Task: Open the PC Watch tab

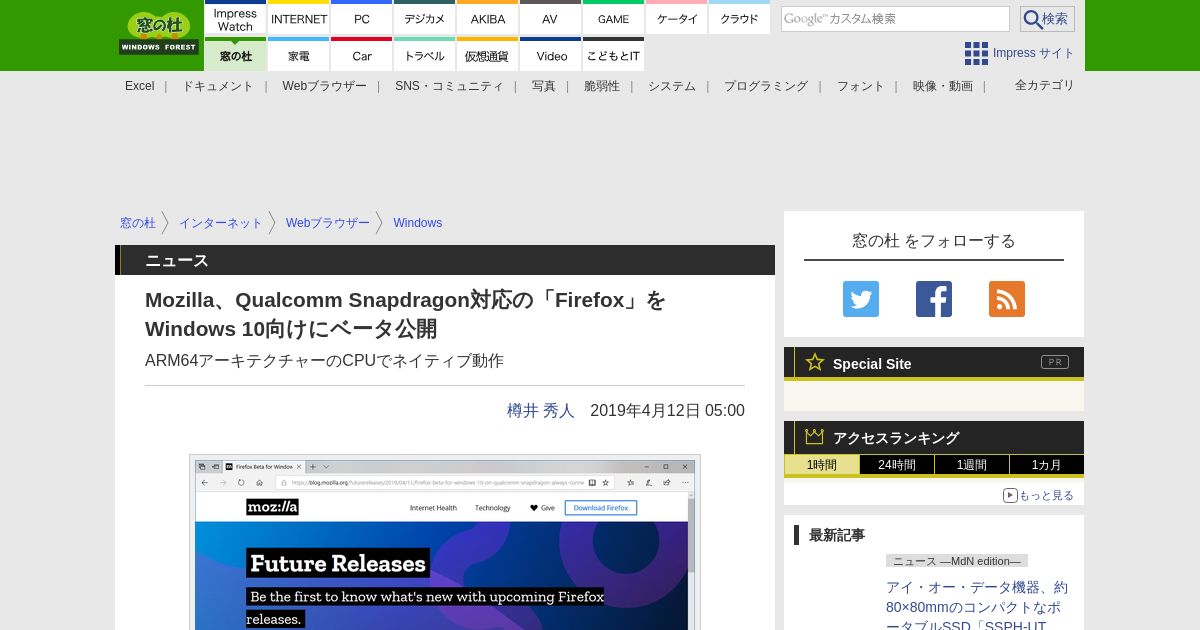Action: click(x=362, y=18)
